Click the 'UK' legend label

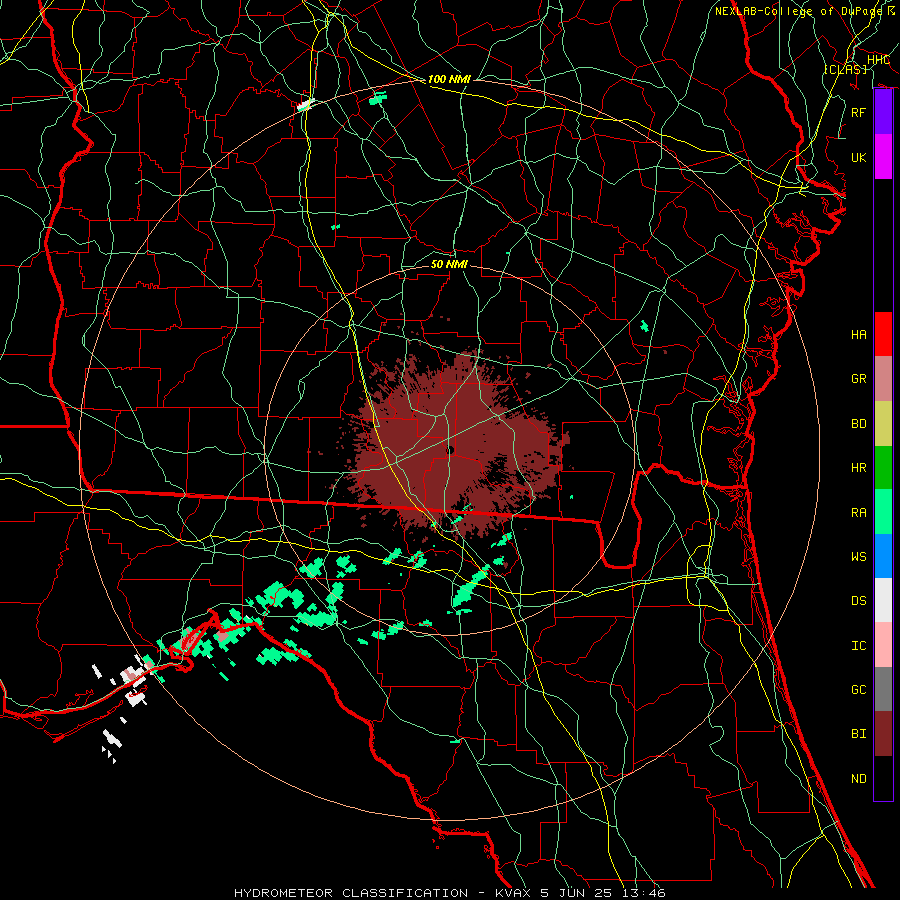point(859,157)
